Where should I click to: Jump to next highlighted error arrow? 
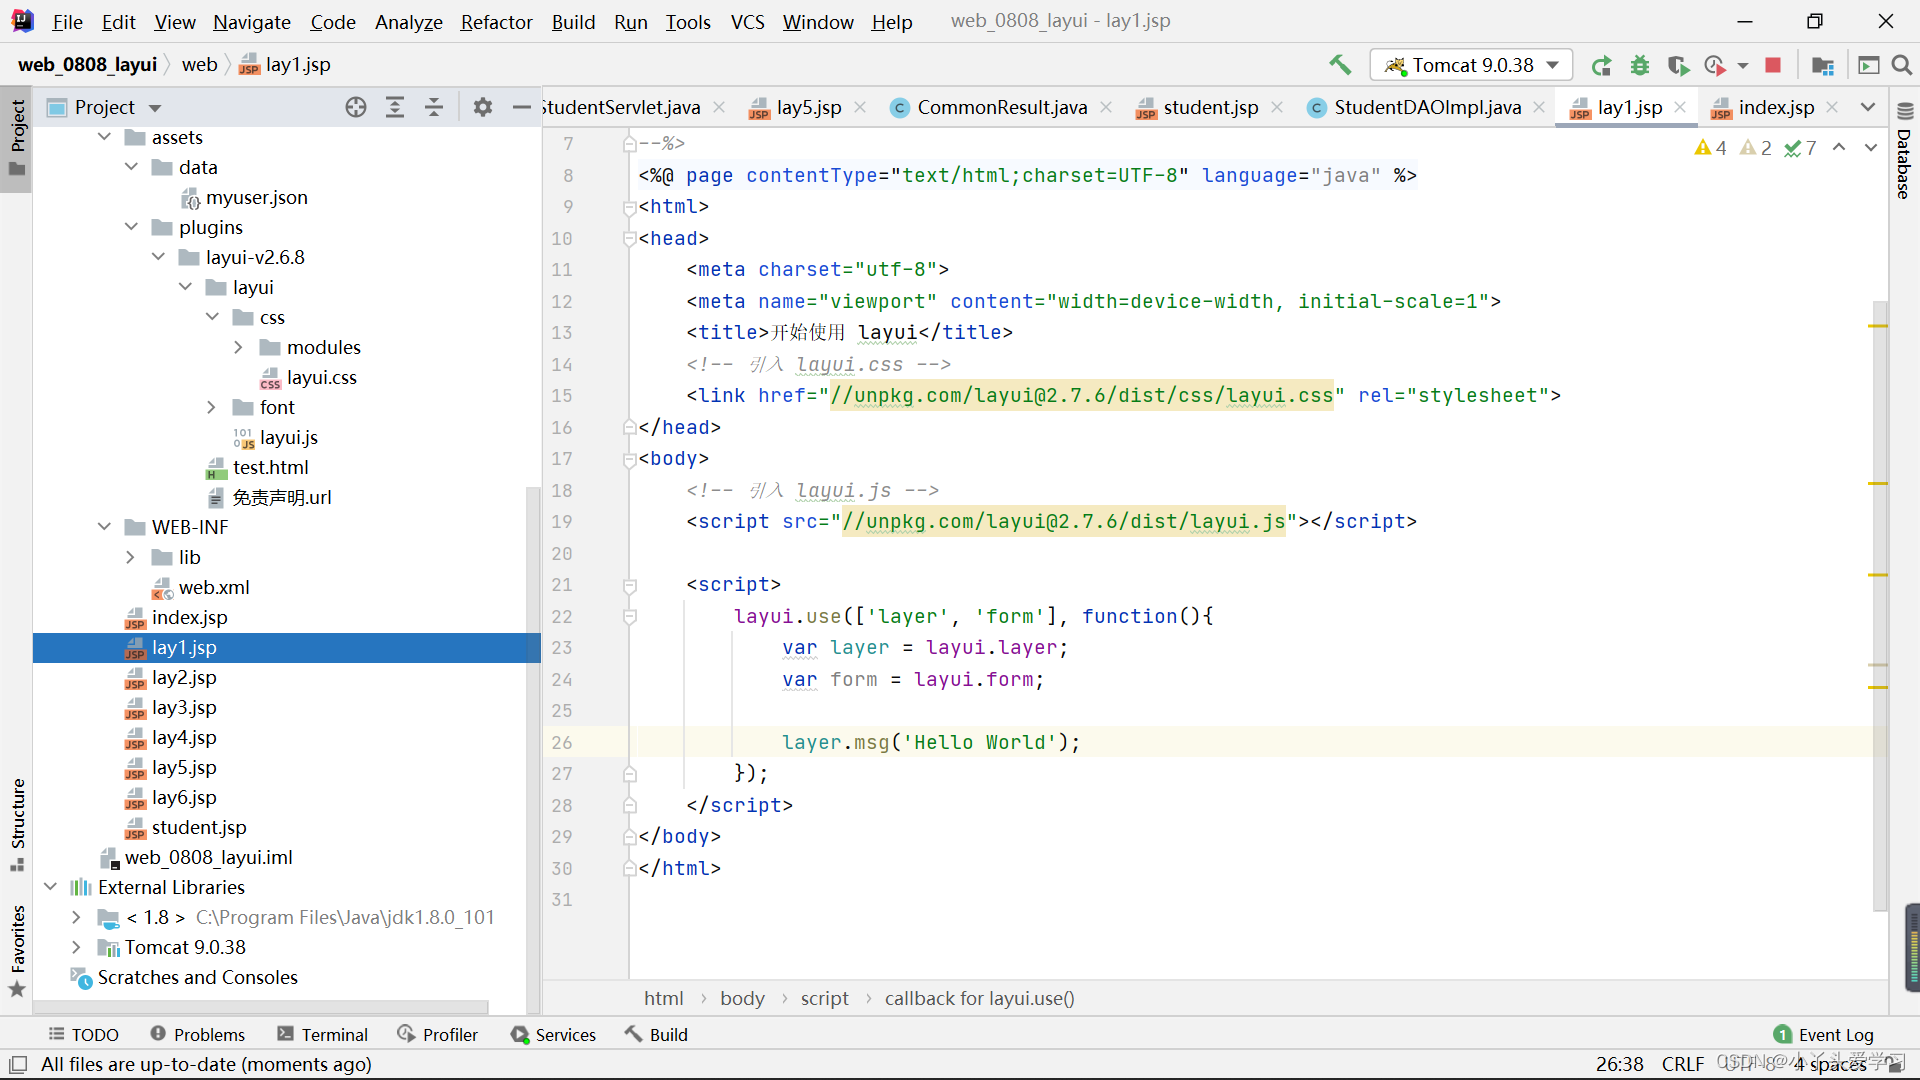pos(1871,148)
